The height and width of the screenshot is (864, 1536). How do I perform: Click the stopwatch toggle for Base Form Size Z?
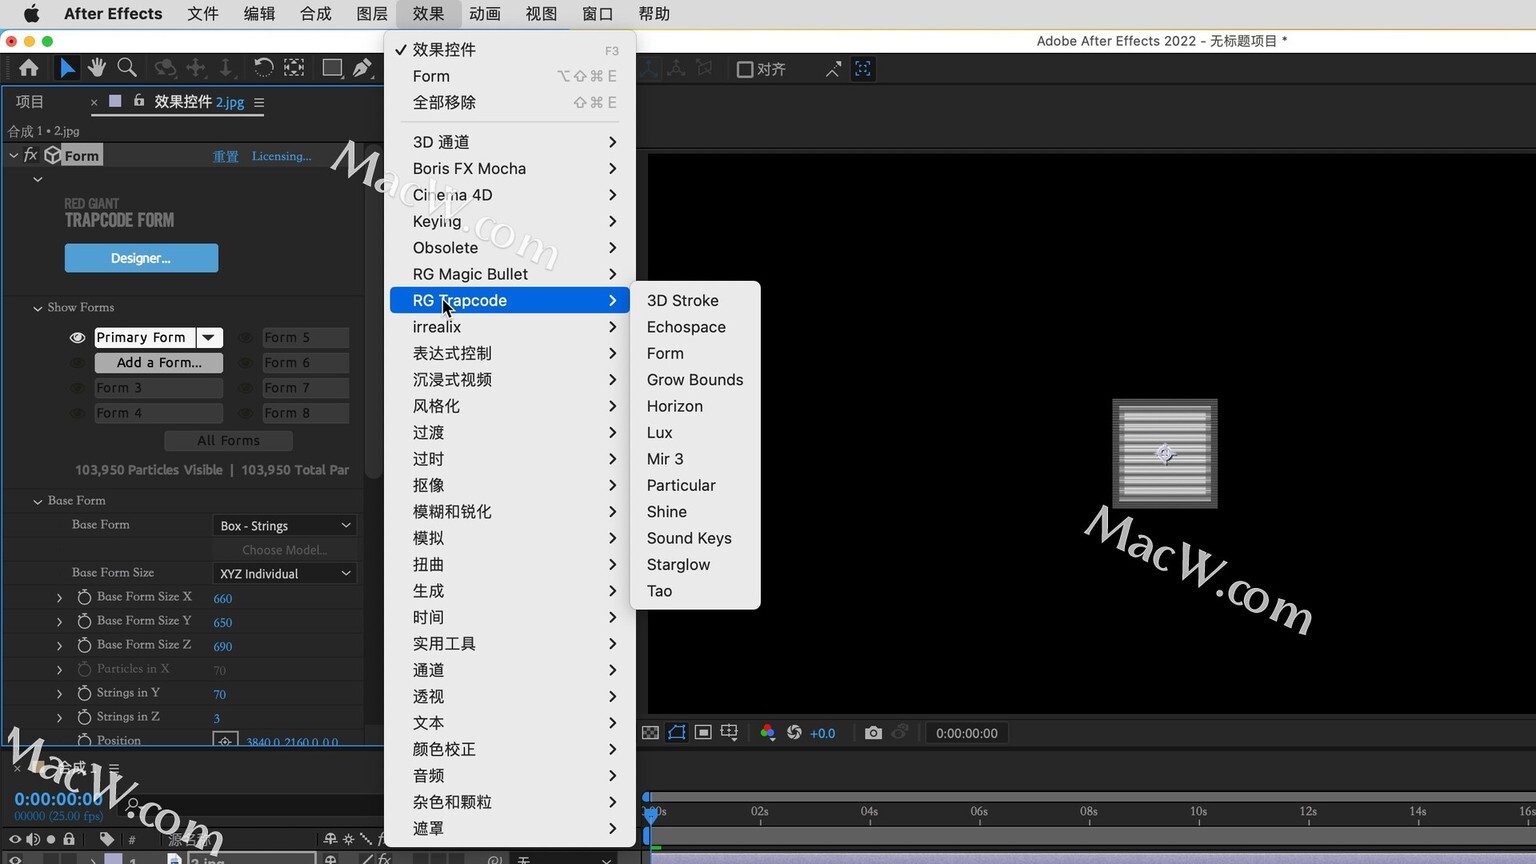point(84,645)
